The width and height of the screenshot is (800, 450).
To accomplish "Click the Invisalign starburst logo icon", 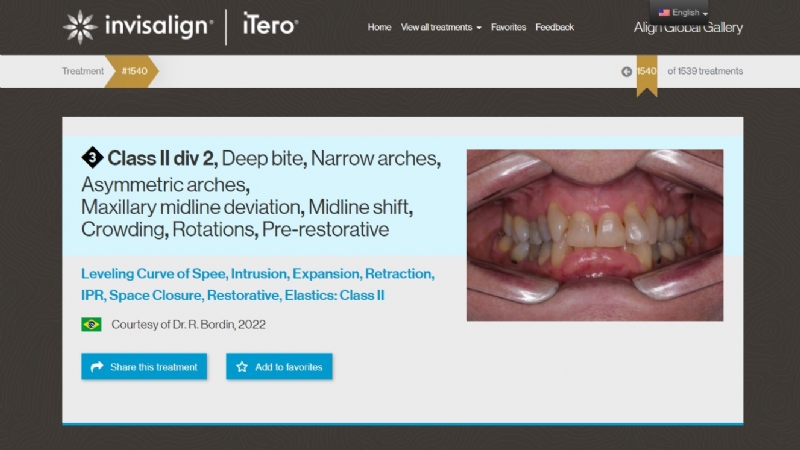I will pyautogui.click(x=80, y=27).
